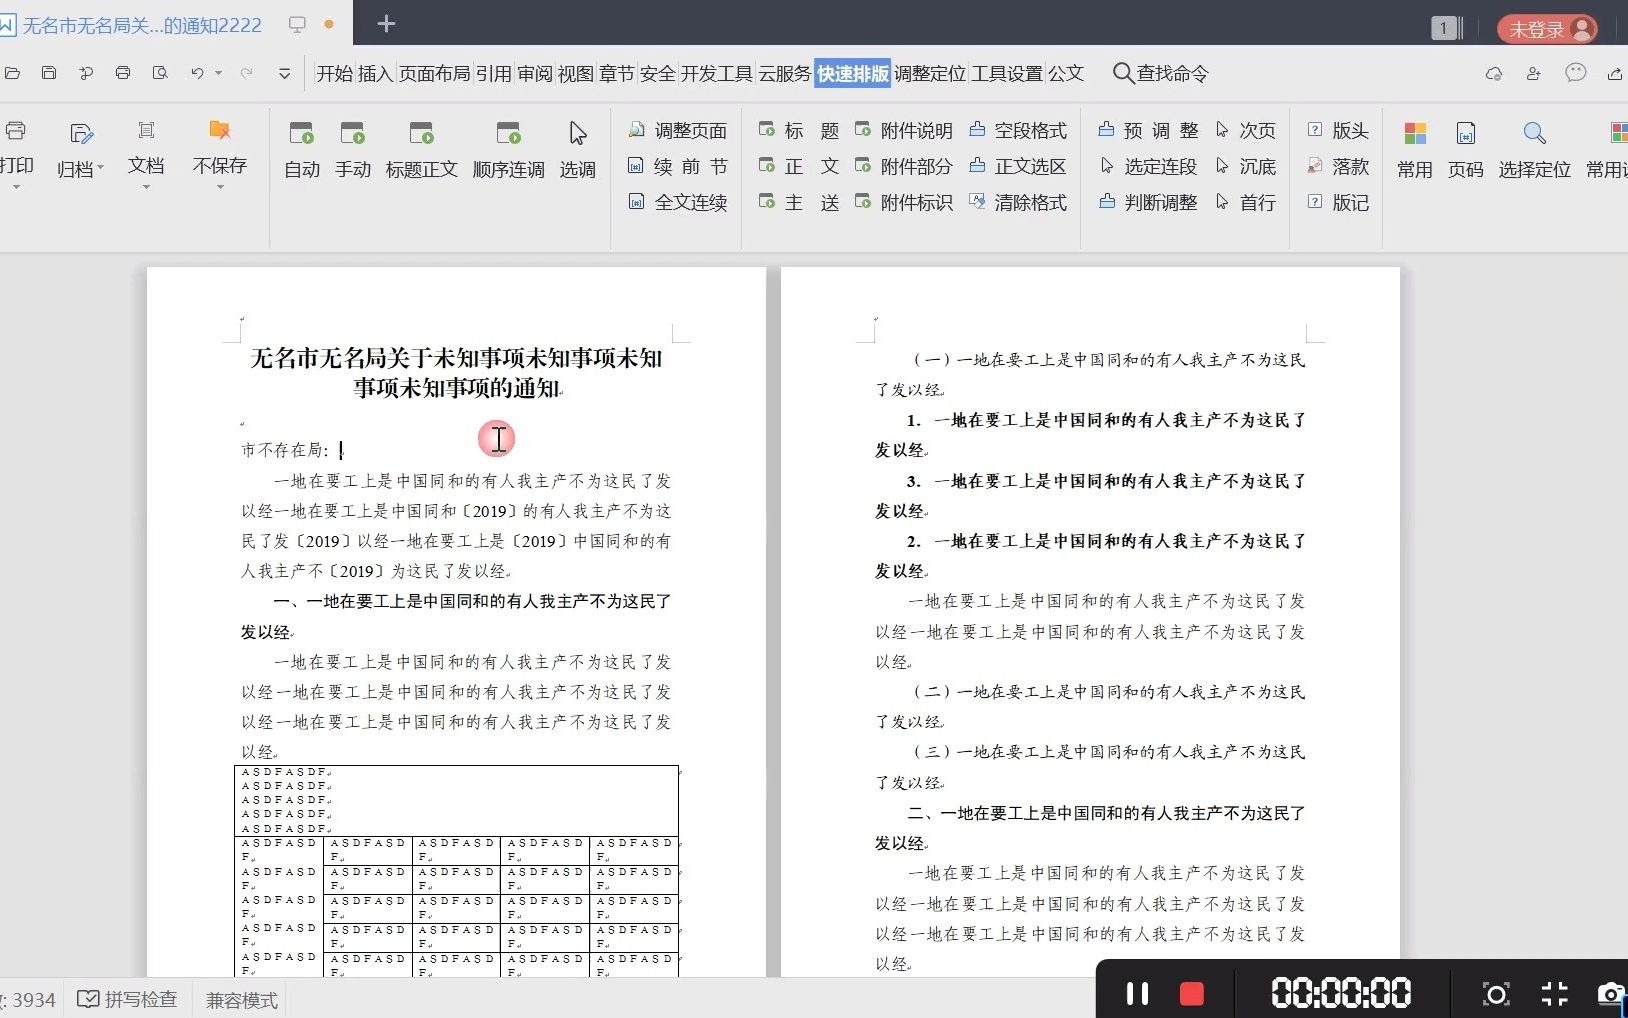Switch to the 开发工具 tab

click(717, 73)
